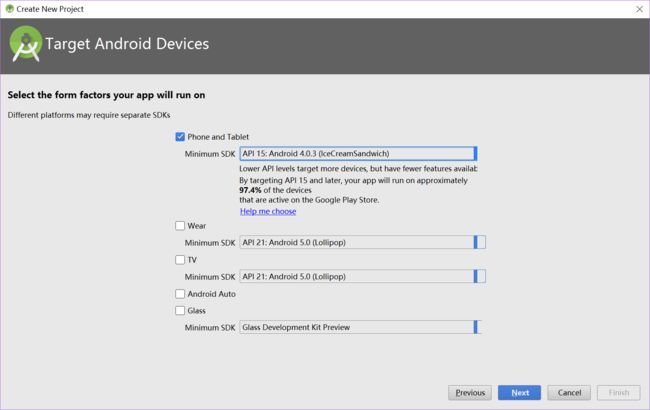Check the Glass form factor checkbox
650x410 pixels.
tap(180, 311)
